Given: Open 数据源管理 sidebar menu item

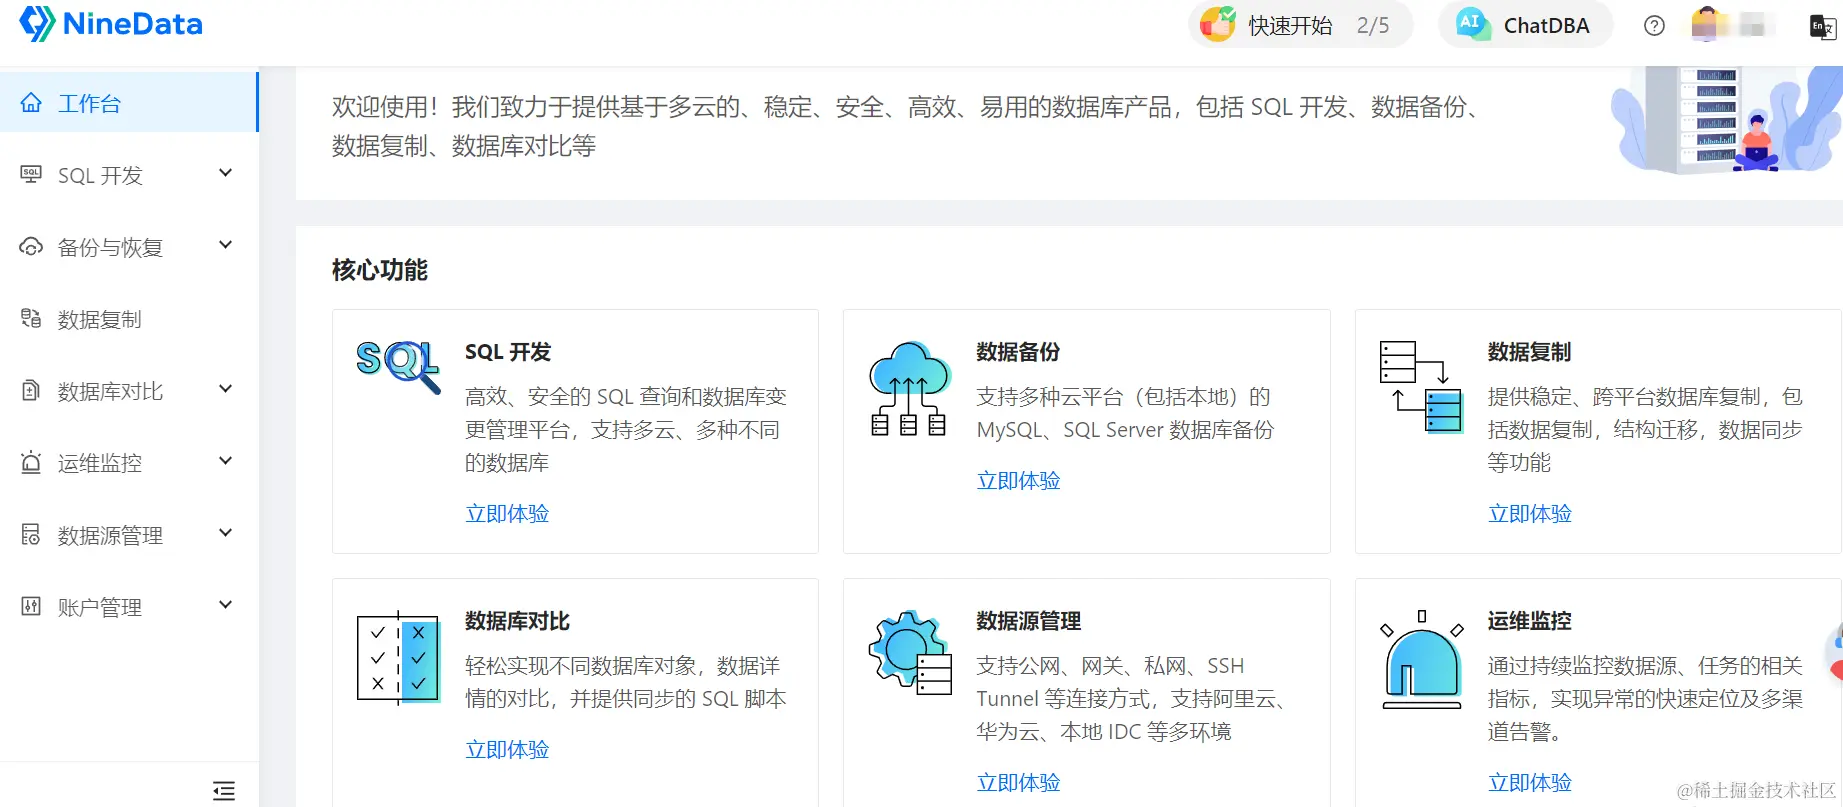Looking at the screenshot, I should (129, 535).
